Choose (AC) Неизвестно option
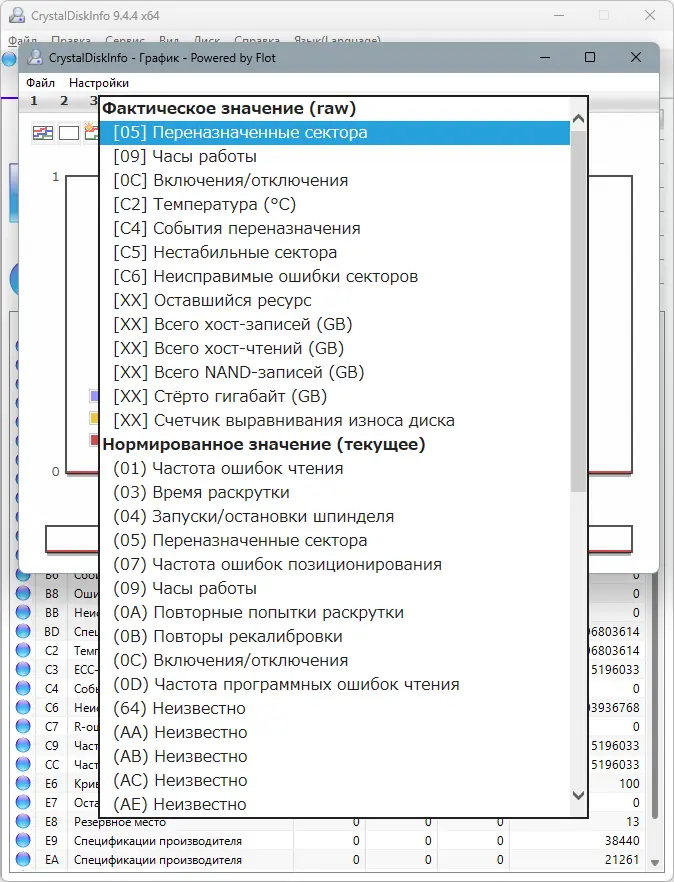This screenshot has height=882, width=674. pos(335,780)
